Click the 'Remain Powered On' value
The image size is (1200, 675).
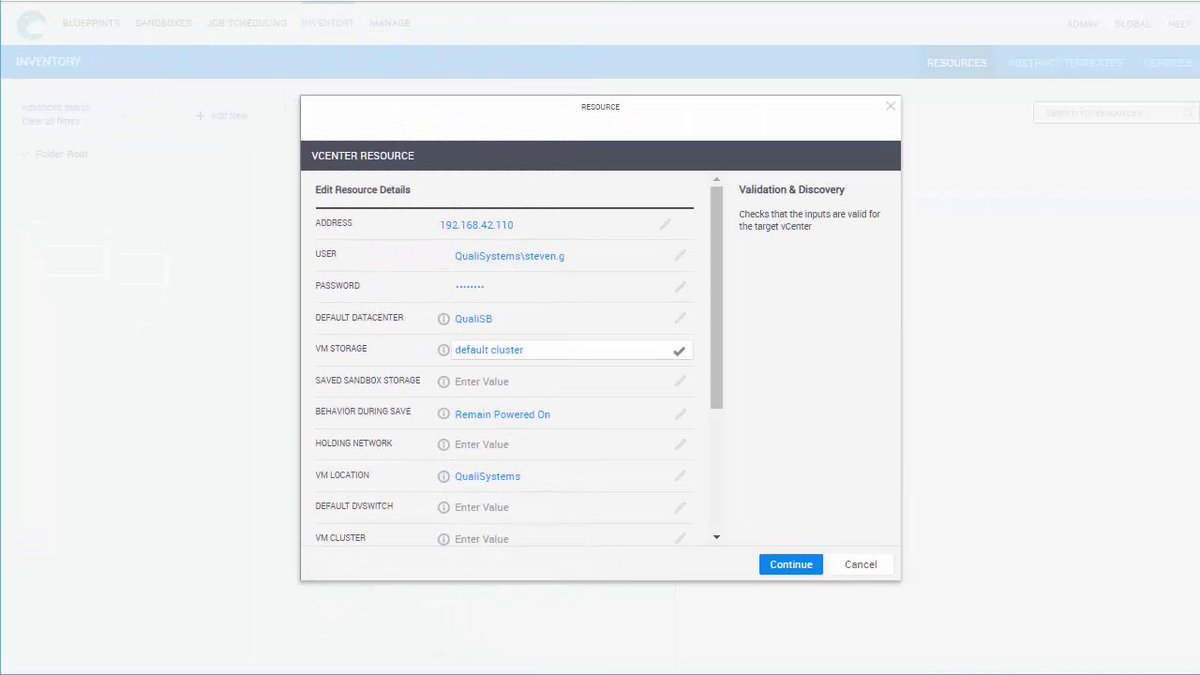(502, 414)
